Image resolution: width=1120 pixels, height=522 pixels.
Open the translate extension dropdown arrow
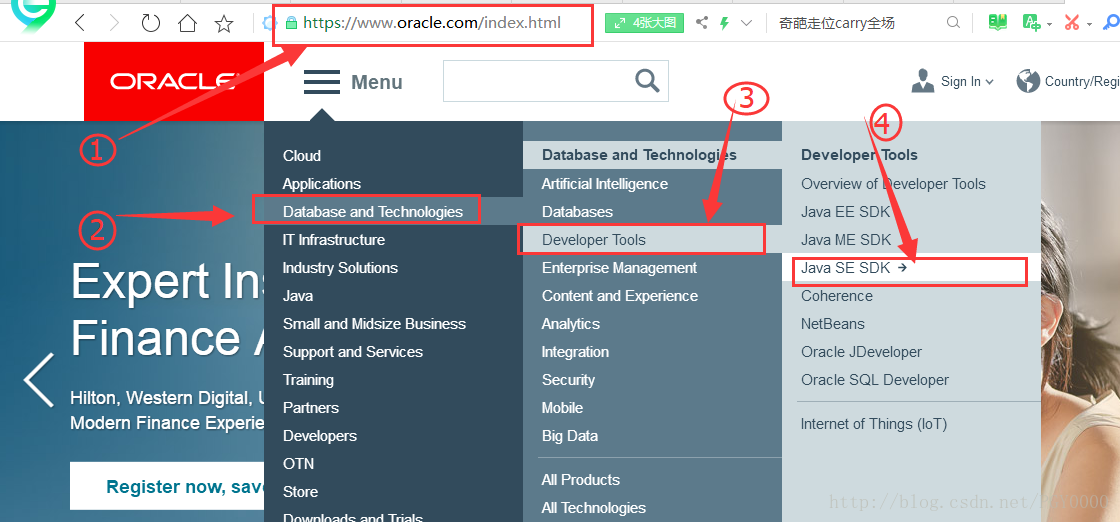click(1049, 24)
